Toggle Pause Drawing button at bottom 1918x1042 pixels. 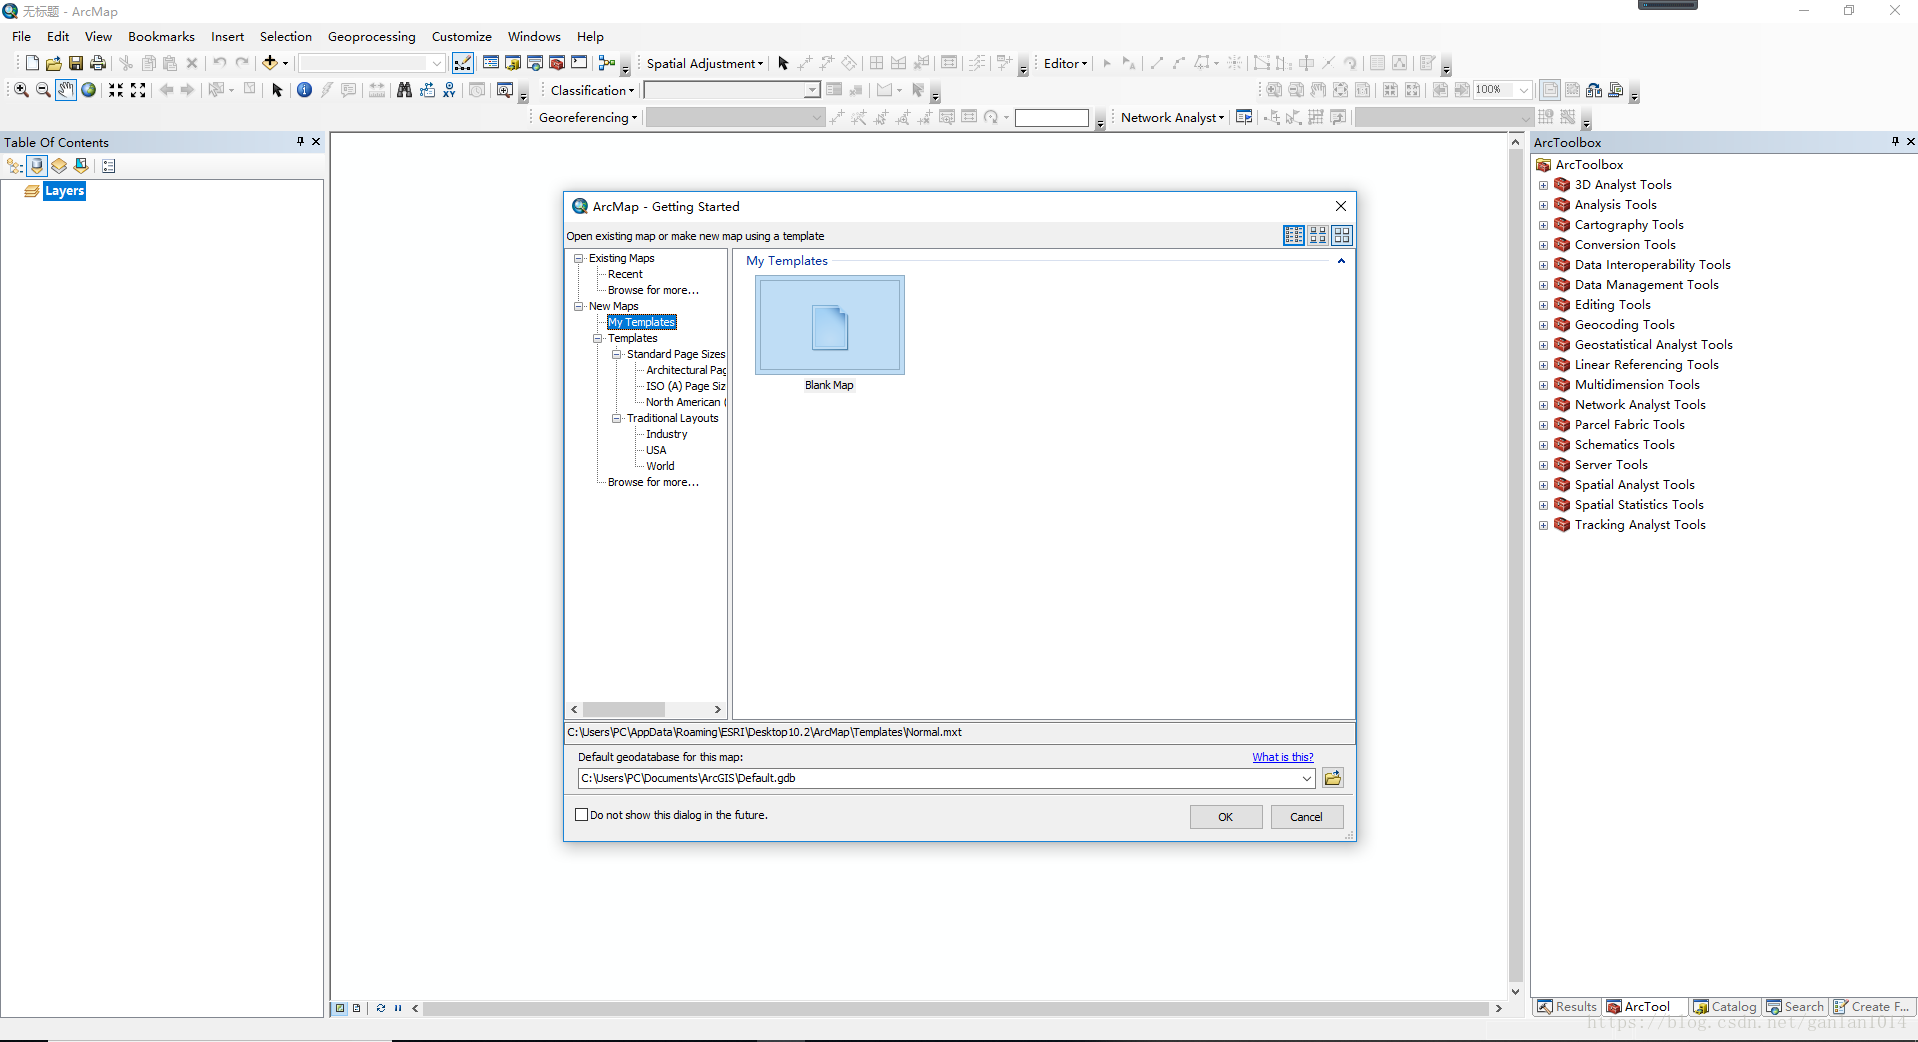click(x=398, y=1008)
